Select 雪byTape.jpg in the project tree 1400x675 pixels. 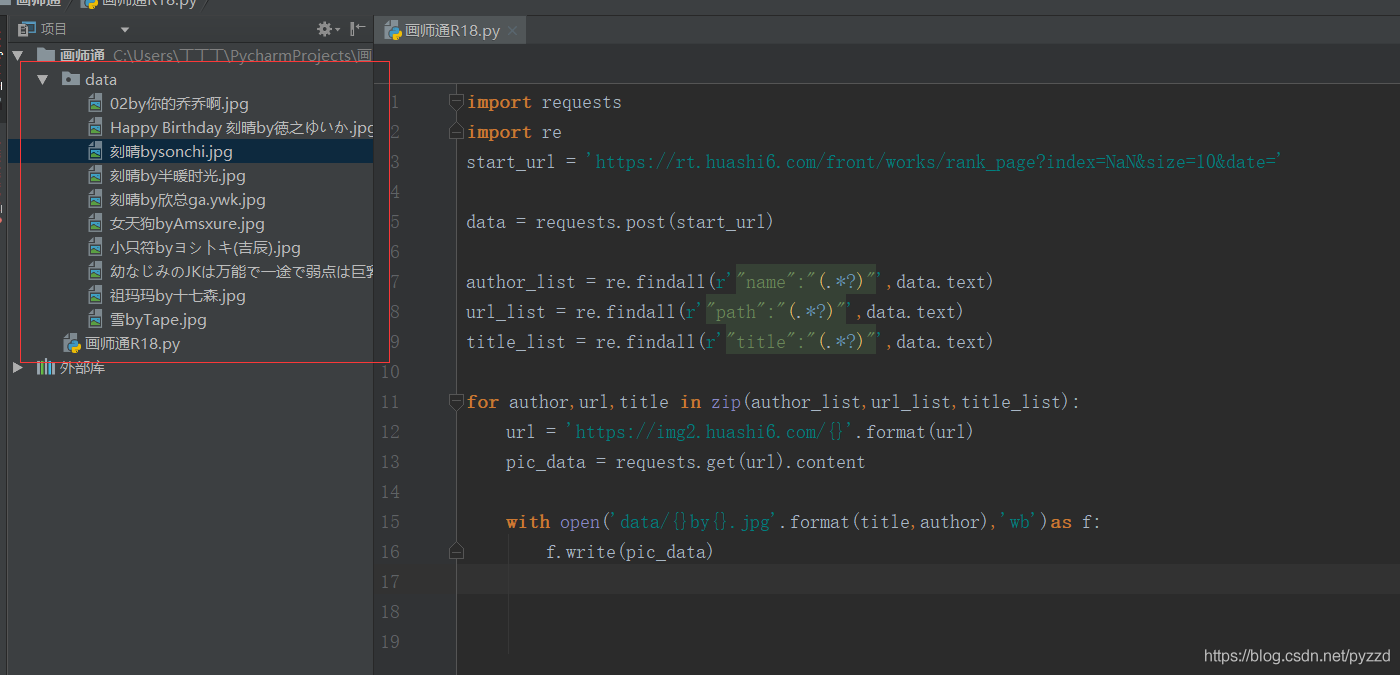(x=158, y=319)
